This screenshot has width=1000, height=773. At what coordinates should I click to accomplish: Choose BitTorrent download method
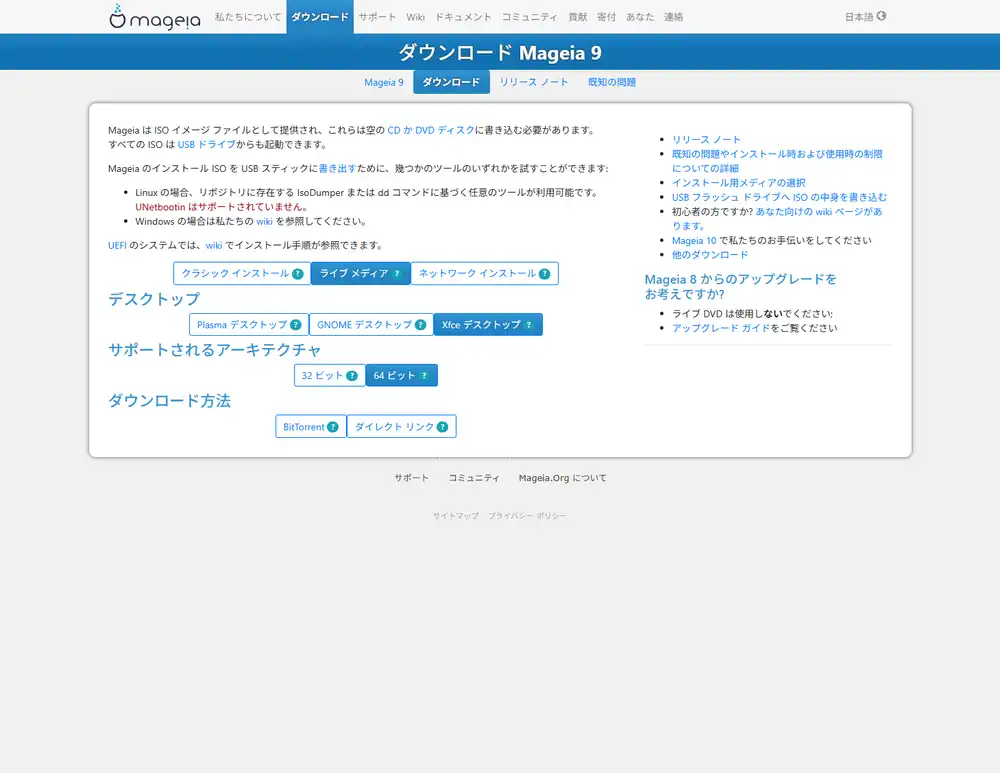[311, 427]
